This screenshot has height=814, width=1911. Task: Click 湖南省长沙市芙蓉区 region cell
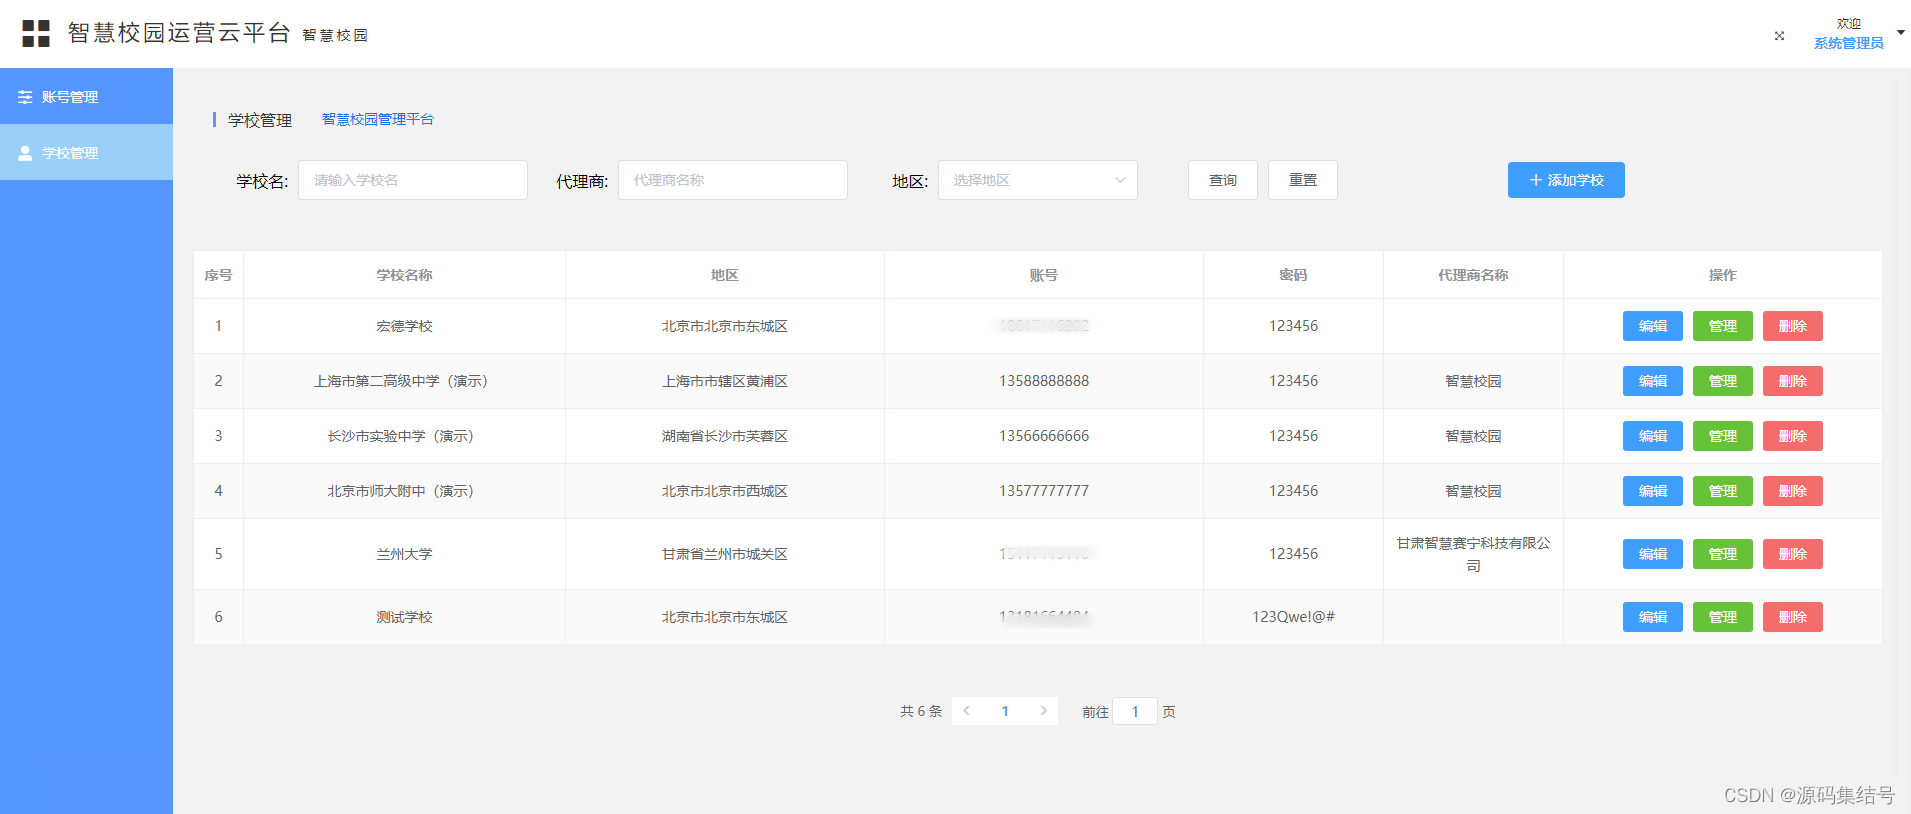[724, 436]
